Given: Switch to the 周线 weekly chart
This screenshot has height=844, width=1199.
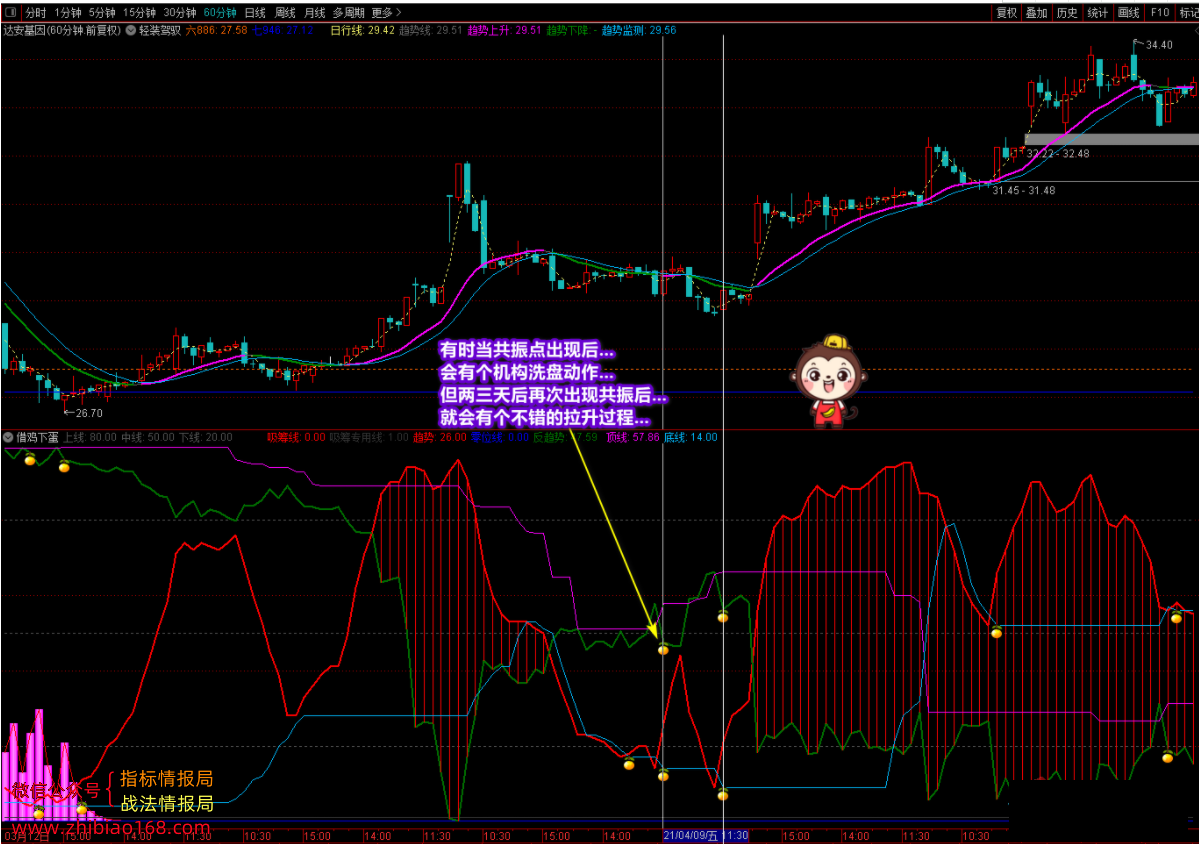Looking at the screenshot, I should click(285, 13).
